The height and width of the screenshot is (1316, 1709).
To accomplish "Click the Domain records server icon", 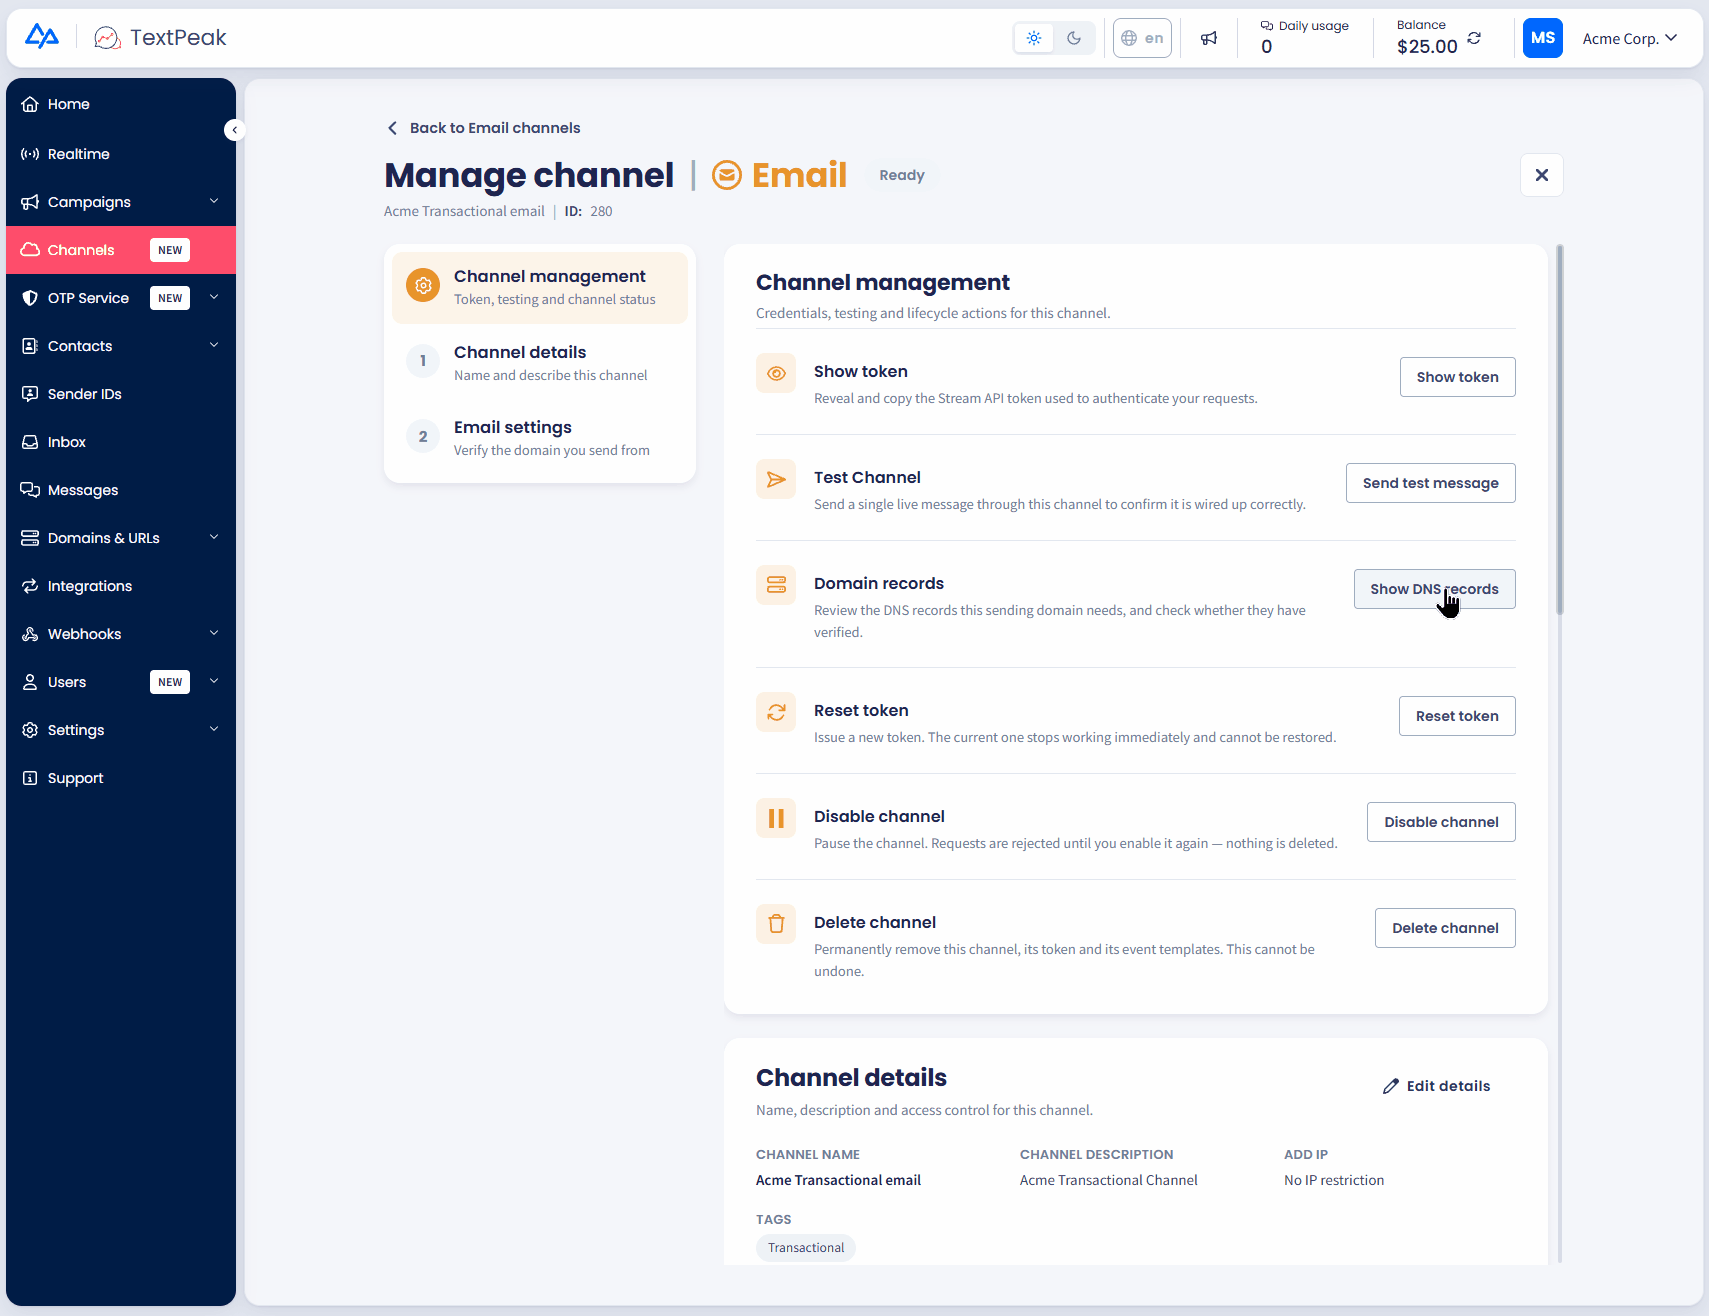I will pos(776,585).
